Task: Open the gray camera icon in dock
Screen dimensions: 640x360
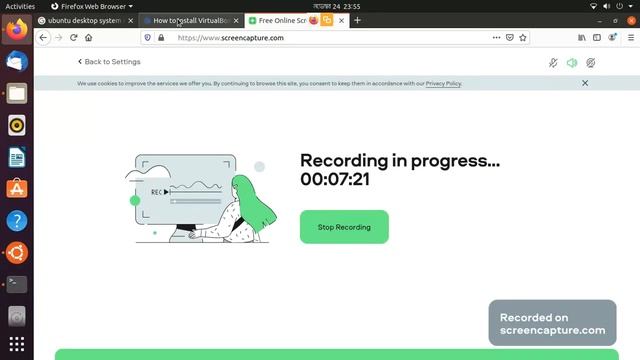Action: point(17,316)
